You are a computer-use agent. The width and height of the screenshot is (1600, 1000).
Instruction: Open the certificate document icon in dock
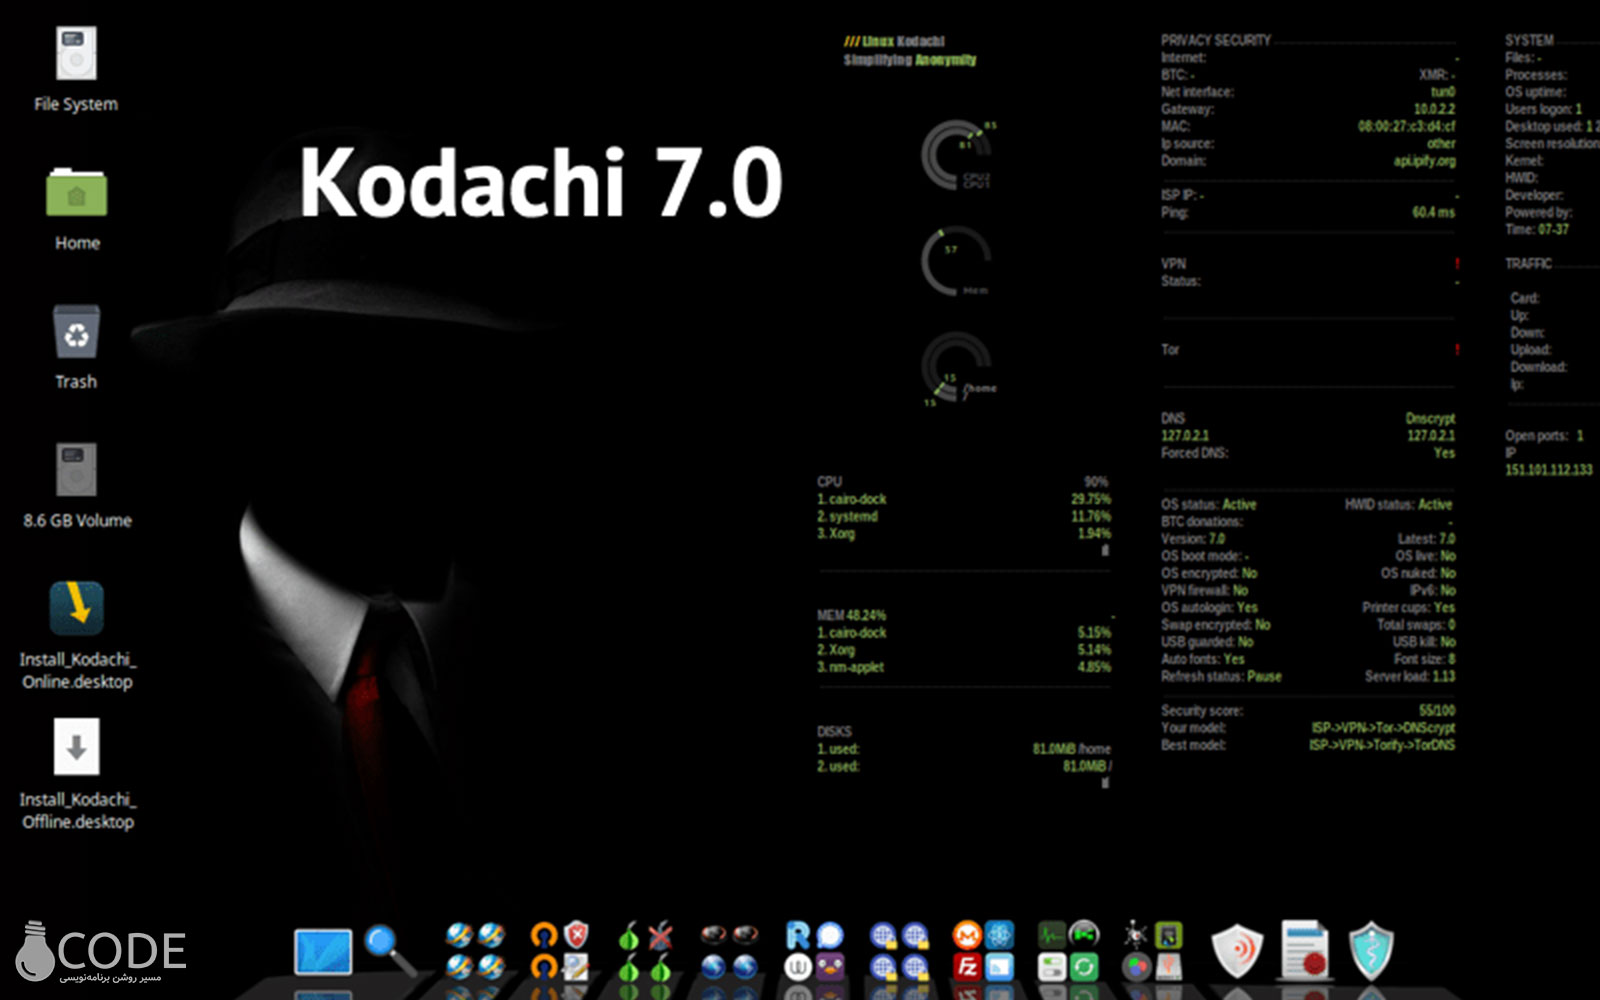pos(1305,950)
